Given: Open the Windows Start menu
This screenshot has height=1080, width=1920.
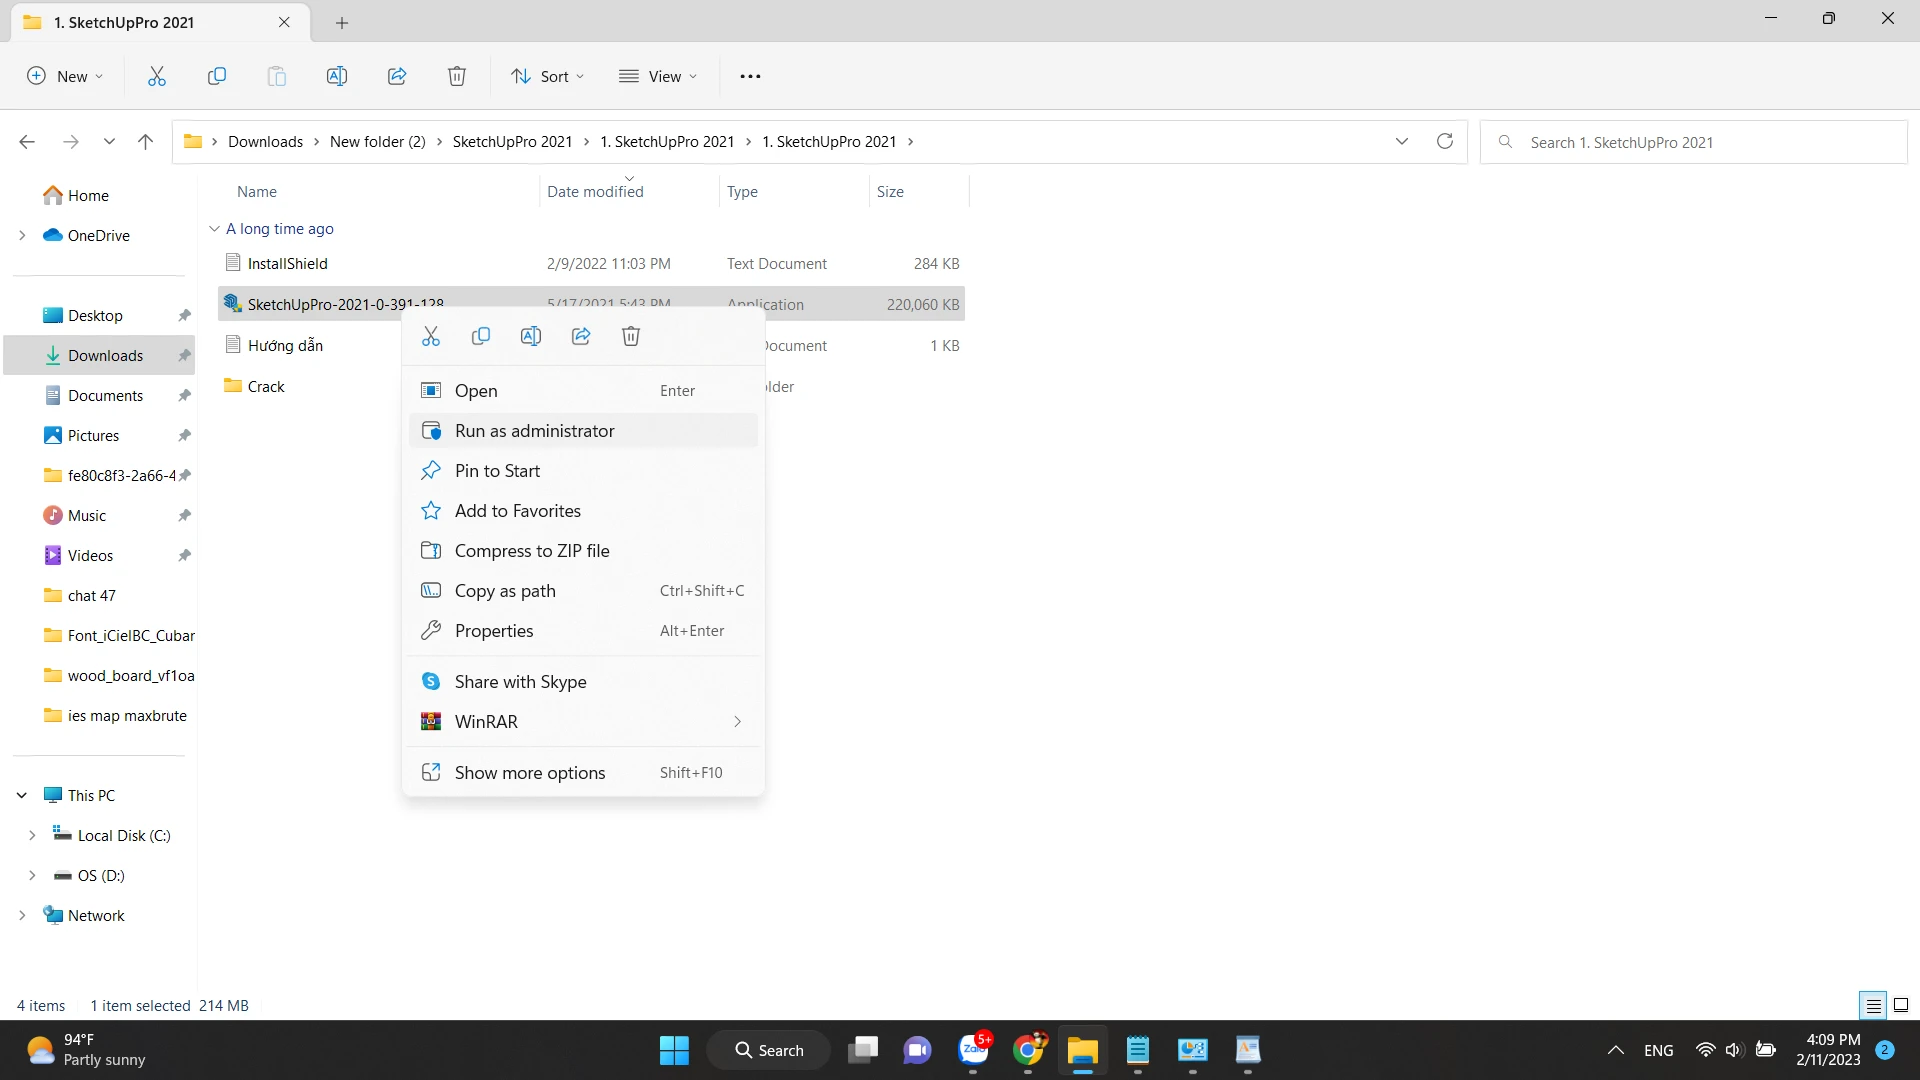Looking at the screenshot, I should tap(674, 1050).
